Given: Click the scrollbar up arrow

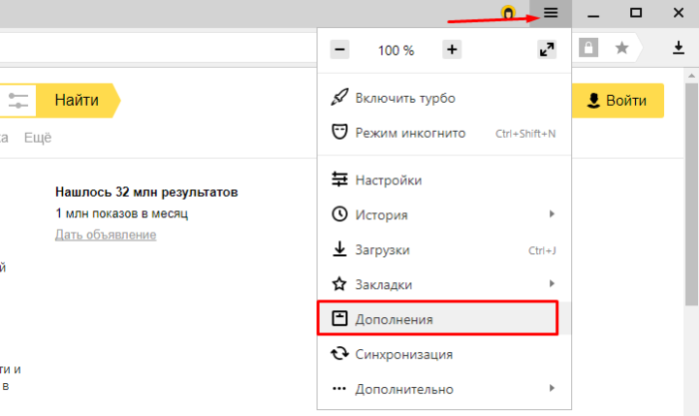Looking at the screenshot, I should pyautogui.click(x=691, y=76).
